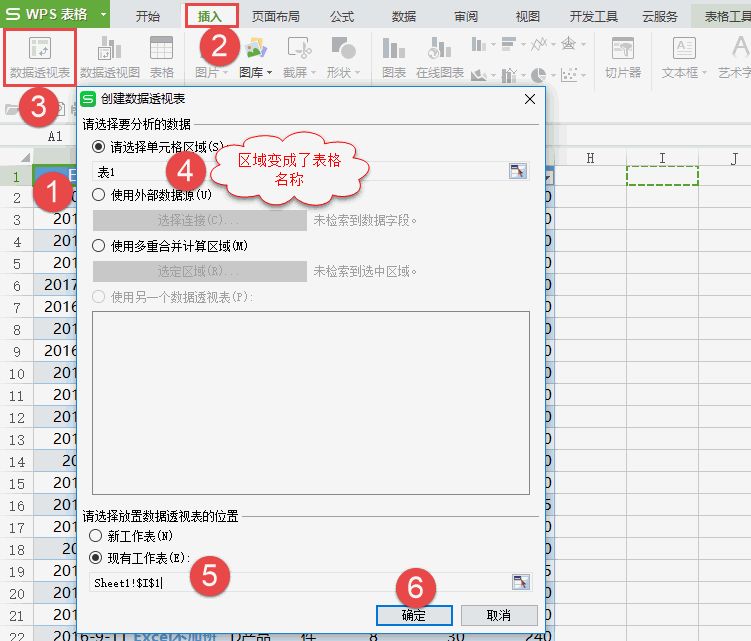Click the pie chart icon in the ribbon

click(x=538, y=75)
